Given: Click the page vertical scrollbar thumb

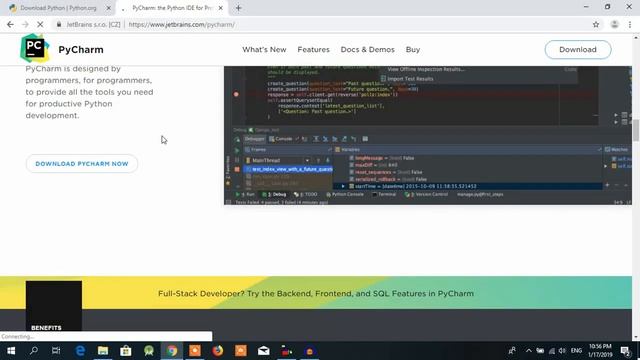Looking at the screenshot, I should (x=636, y=130).
